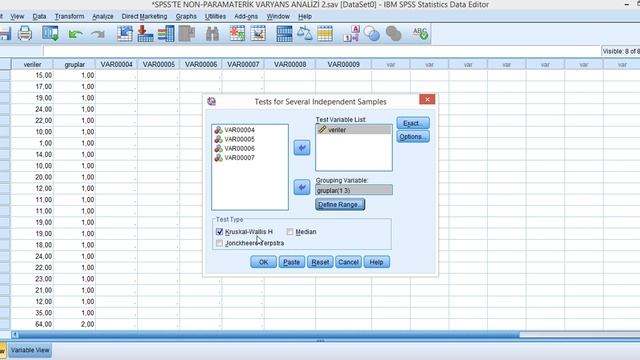Open the Utilities menu

[x=215, y=16]
